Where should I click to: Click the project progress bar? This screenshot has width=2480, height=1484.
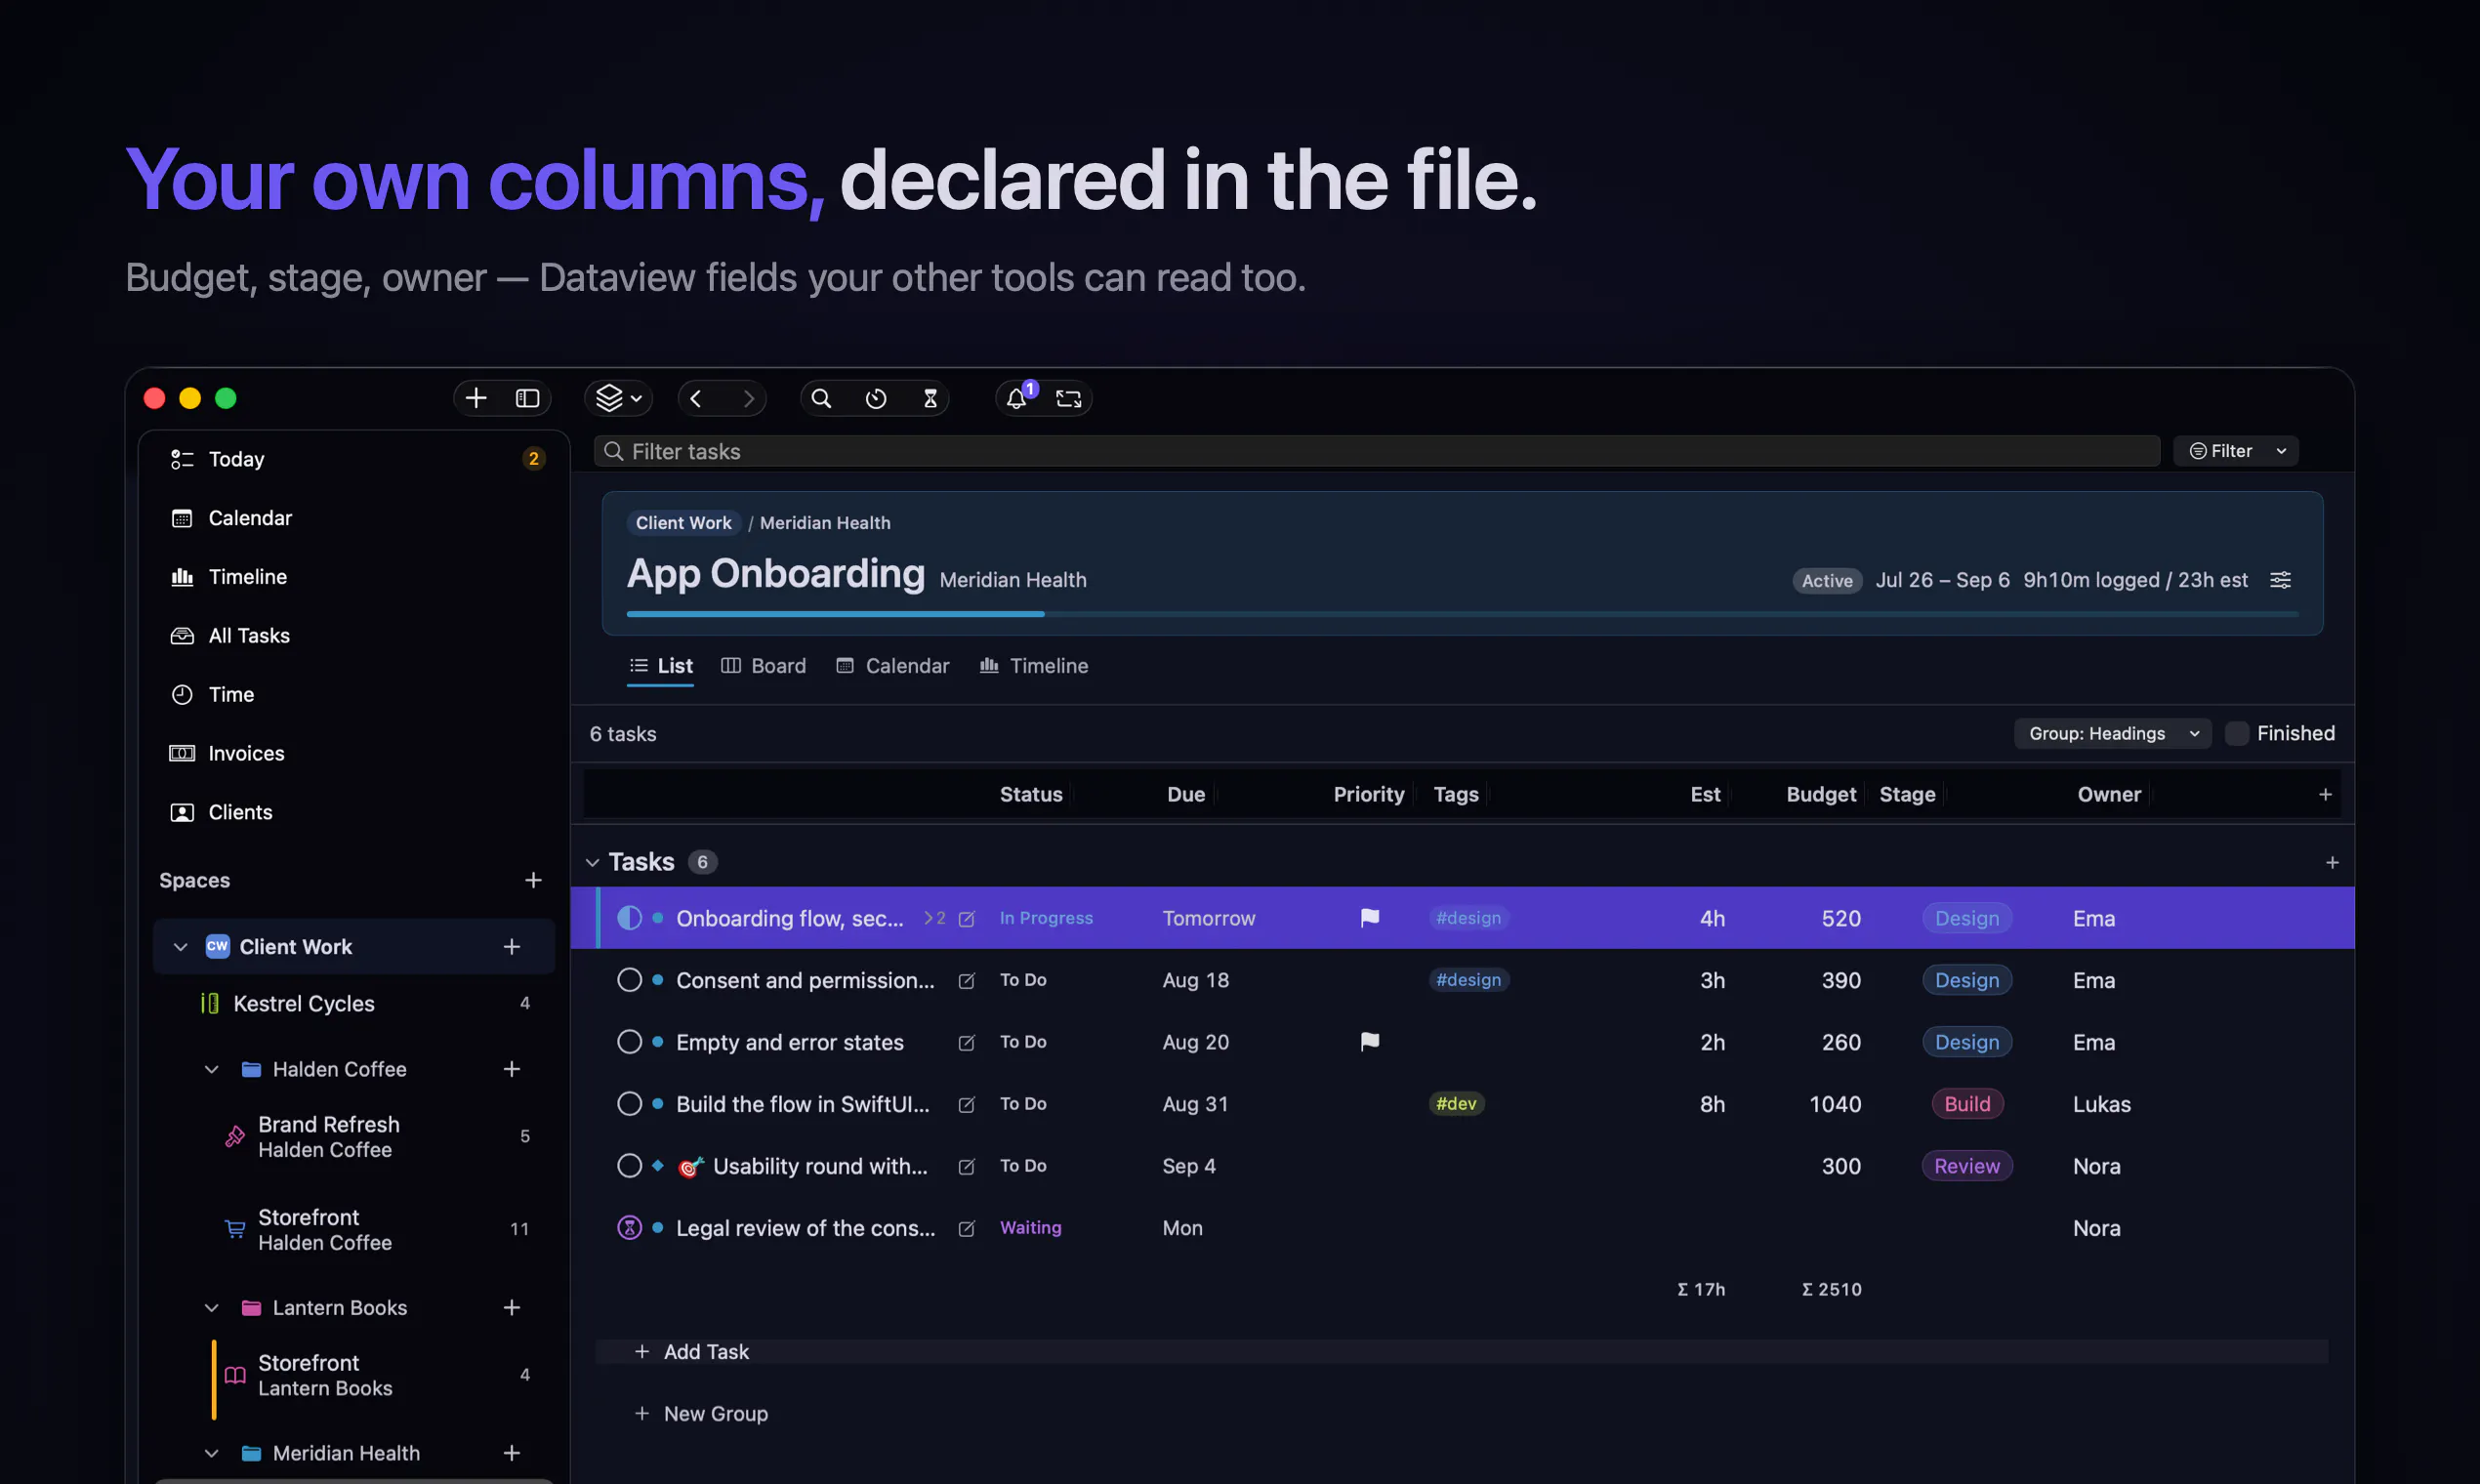pyautogui.click(x=1462, y=614)
